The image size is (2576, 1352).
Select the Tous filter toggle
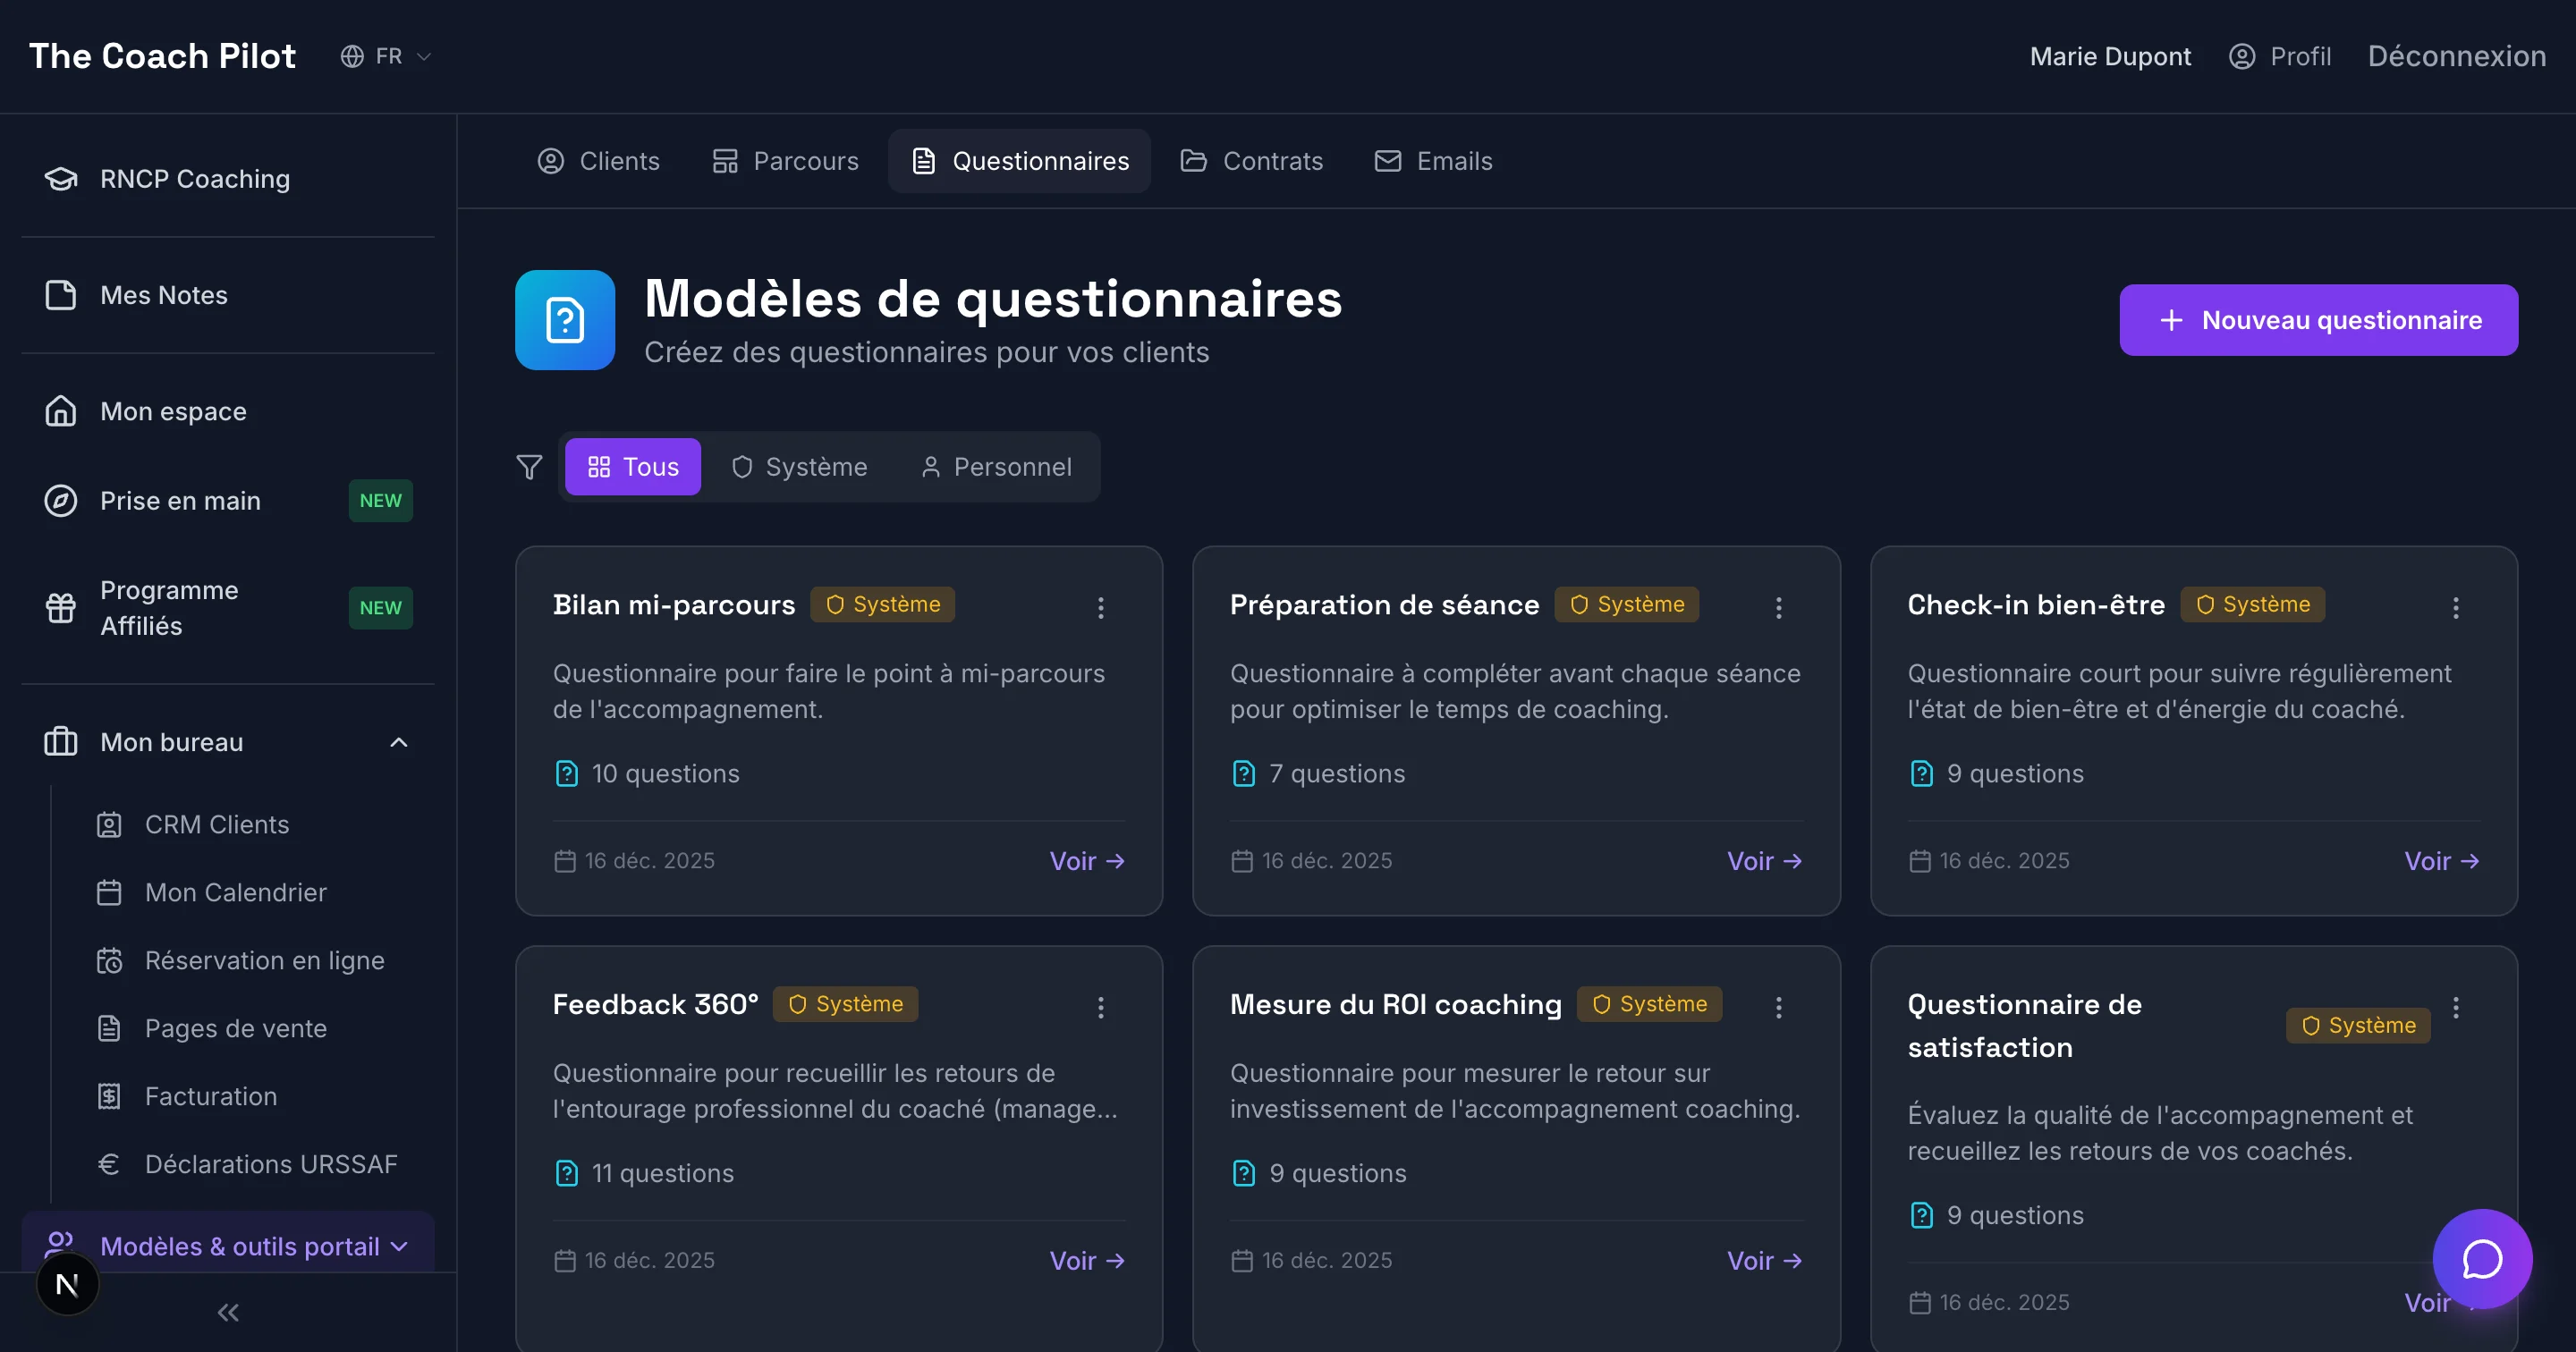[633, 467]
